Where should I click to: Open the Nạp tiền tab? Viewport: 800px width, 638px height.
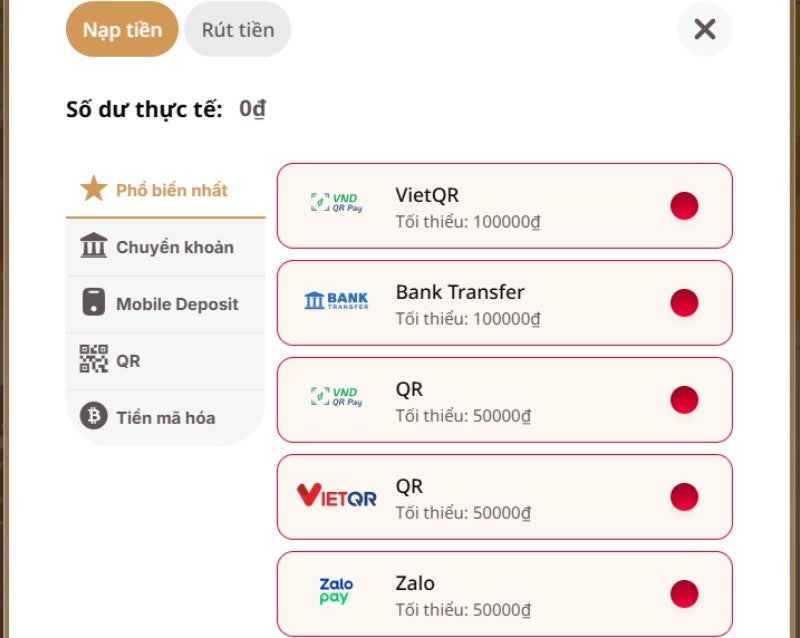tap(122, 29)
